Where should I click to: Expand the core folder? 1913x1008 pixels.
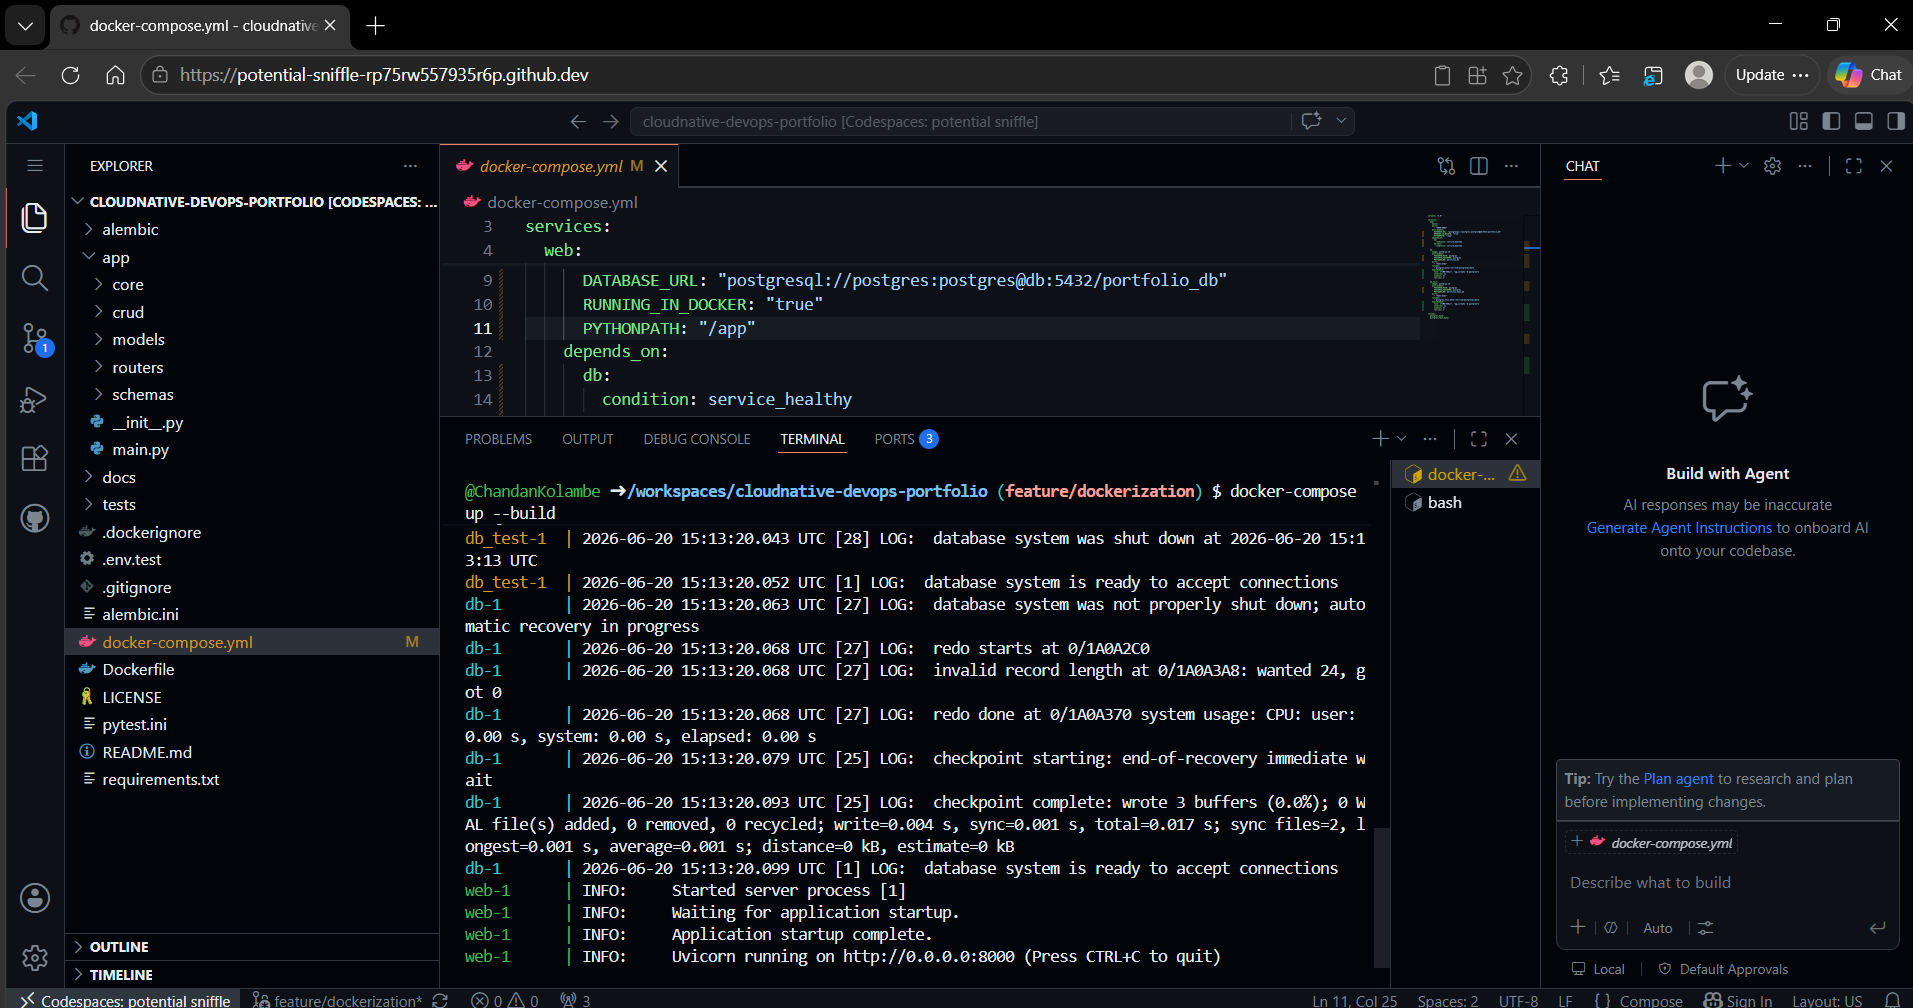point(252,285)
